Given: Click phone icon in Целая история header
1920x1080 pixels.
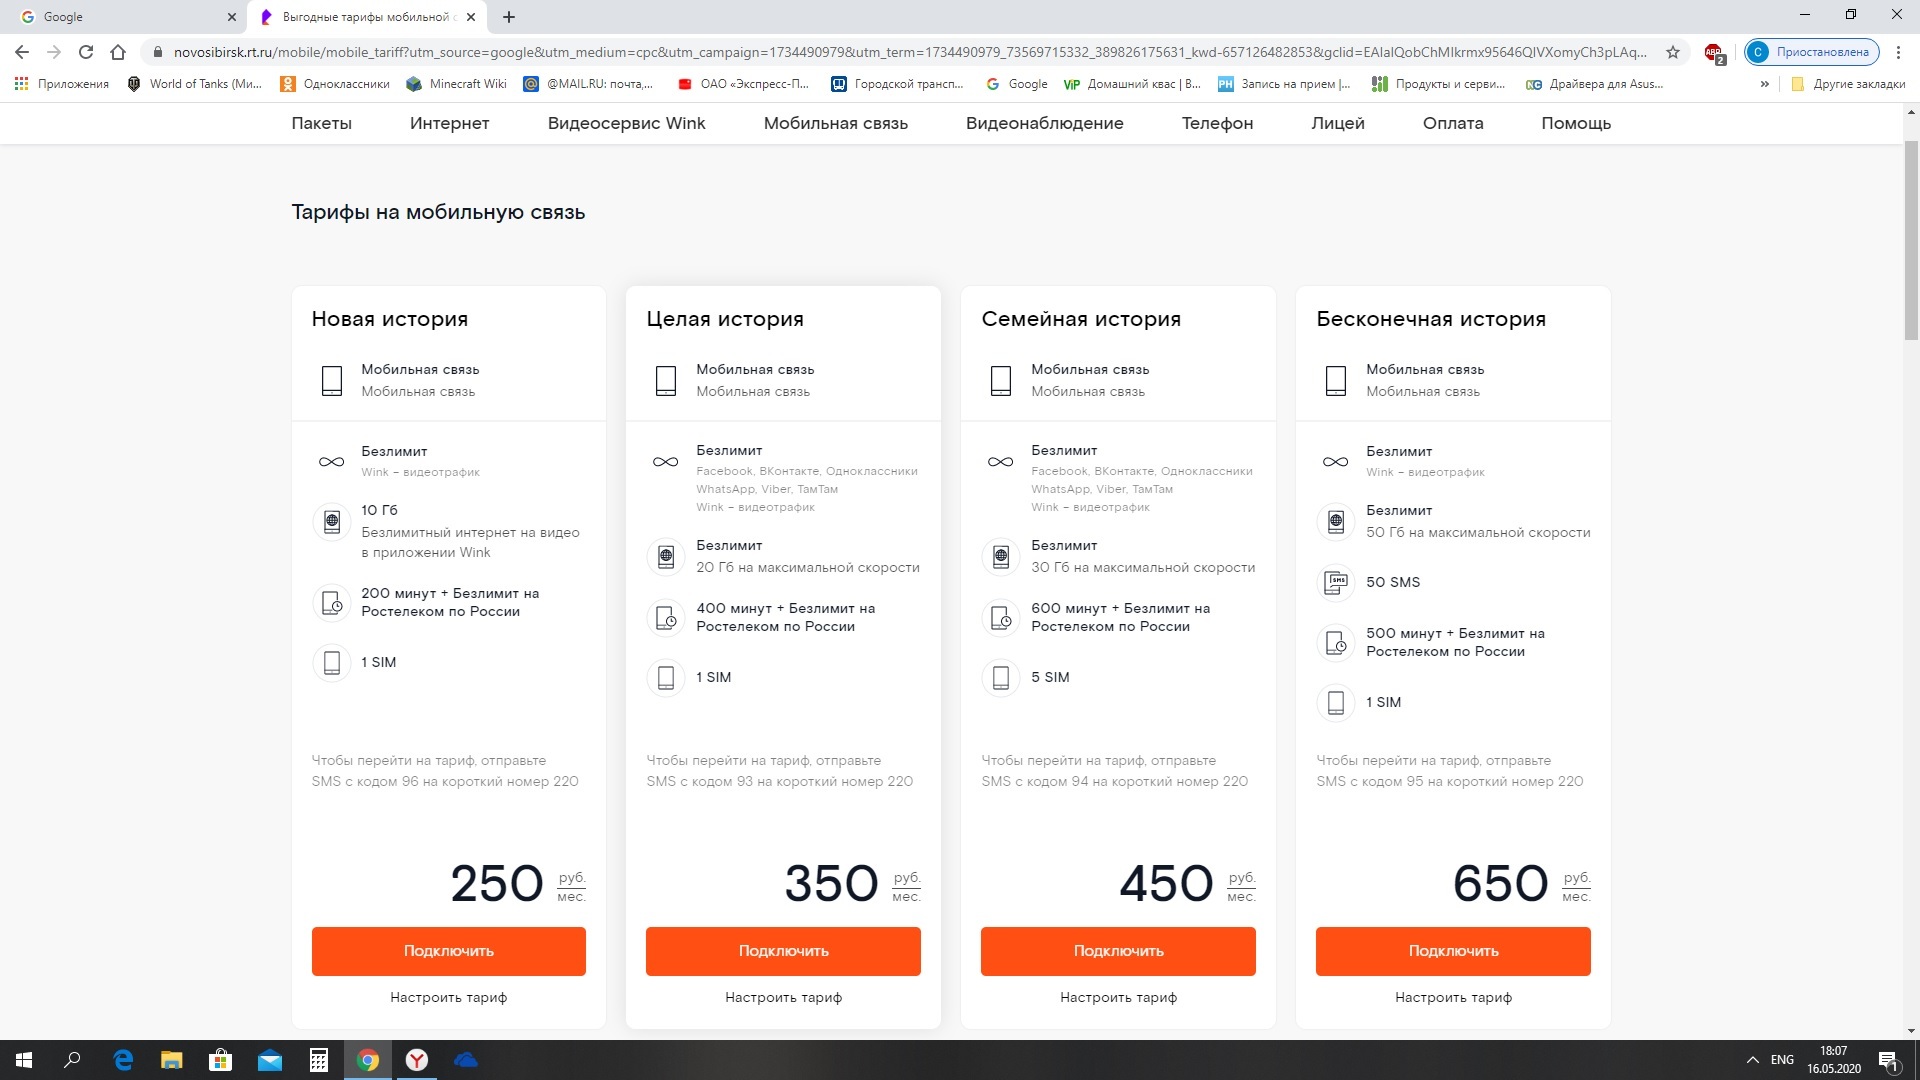Looking at the screenshot, I should pyautogui.click(x=666, y=381).
